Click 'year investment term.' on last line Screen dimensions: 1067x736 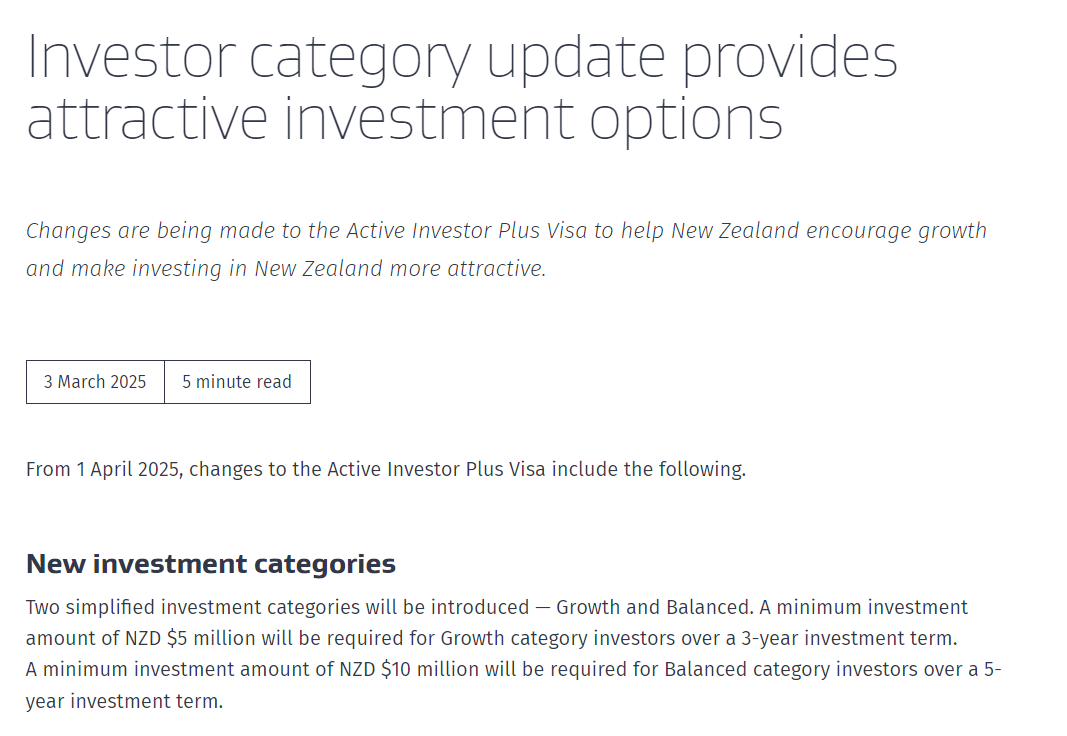[124, 702]
